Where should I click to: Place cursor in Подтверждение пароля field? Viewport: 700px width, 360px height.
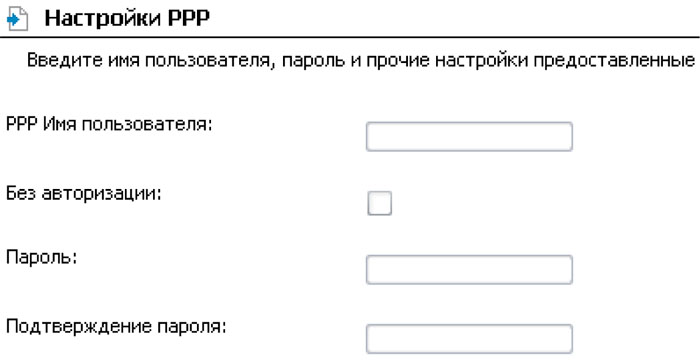click(x=469, y=339)
